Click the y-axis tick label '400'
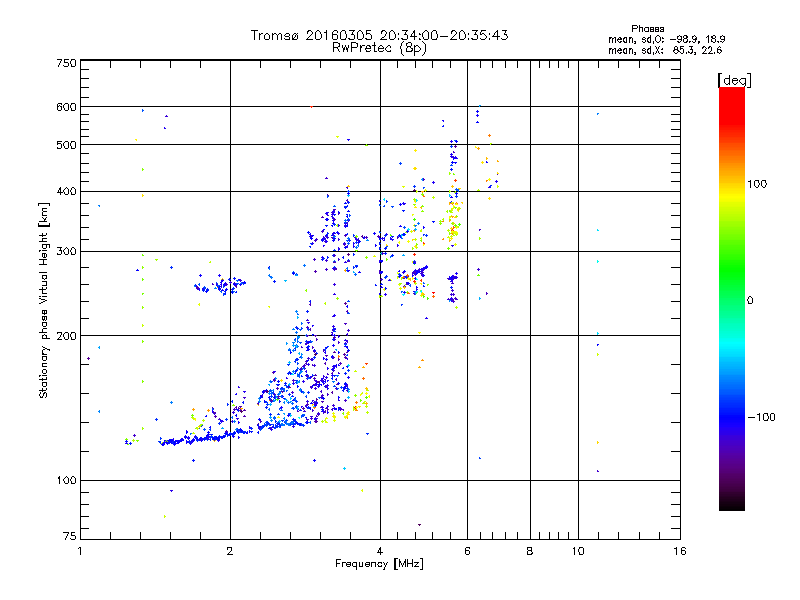The width and height of the screenshot is (800, 600). (x=66, y=192)
